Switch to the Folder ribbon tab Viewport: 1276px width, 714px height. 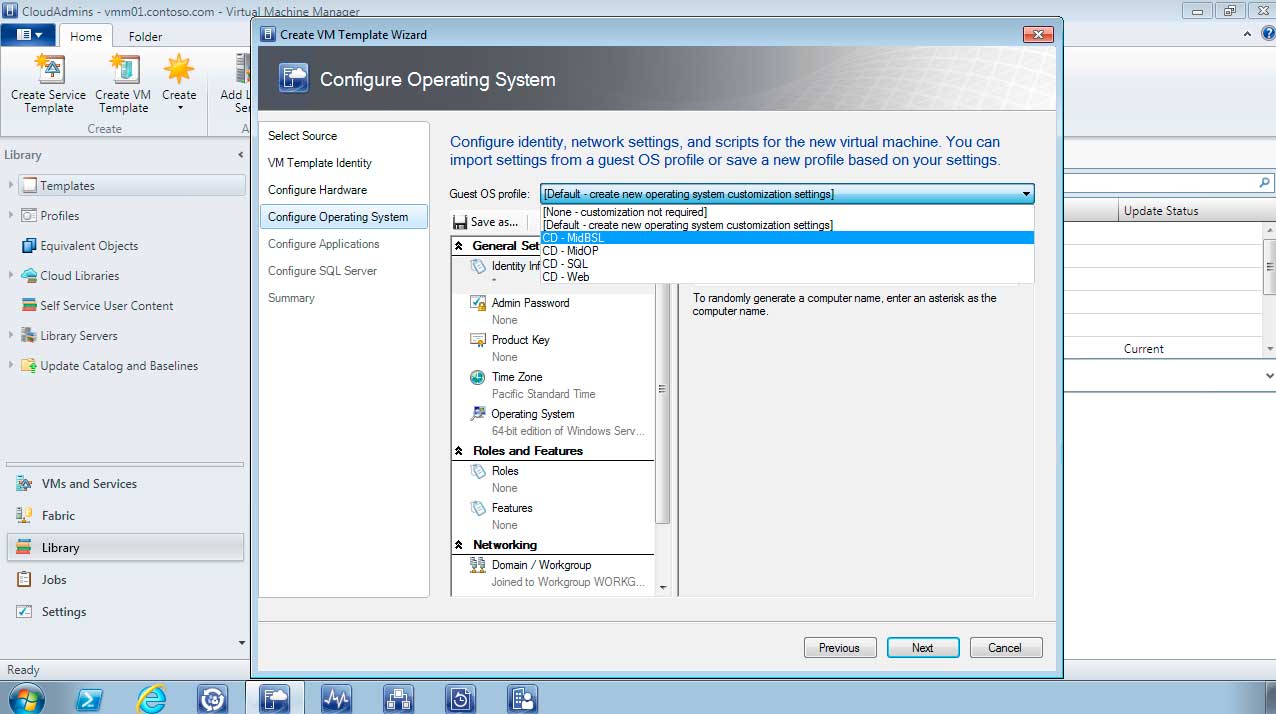pyautogui.click(x=145, y=36)
